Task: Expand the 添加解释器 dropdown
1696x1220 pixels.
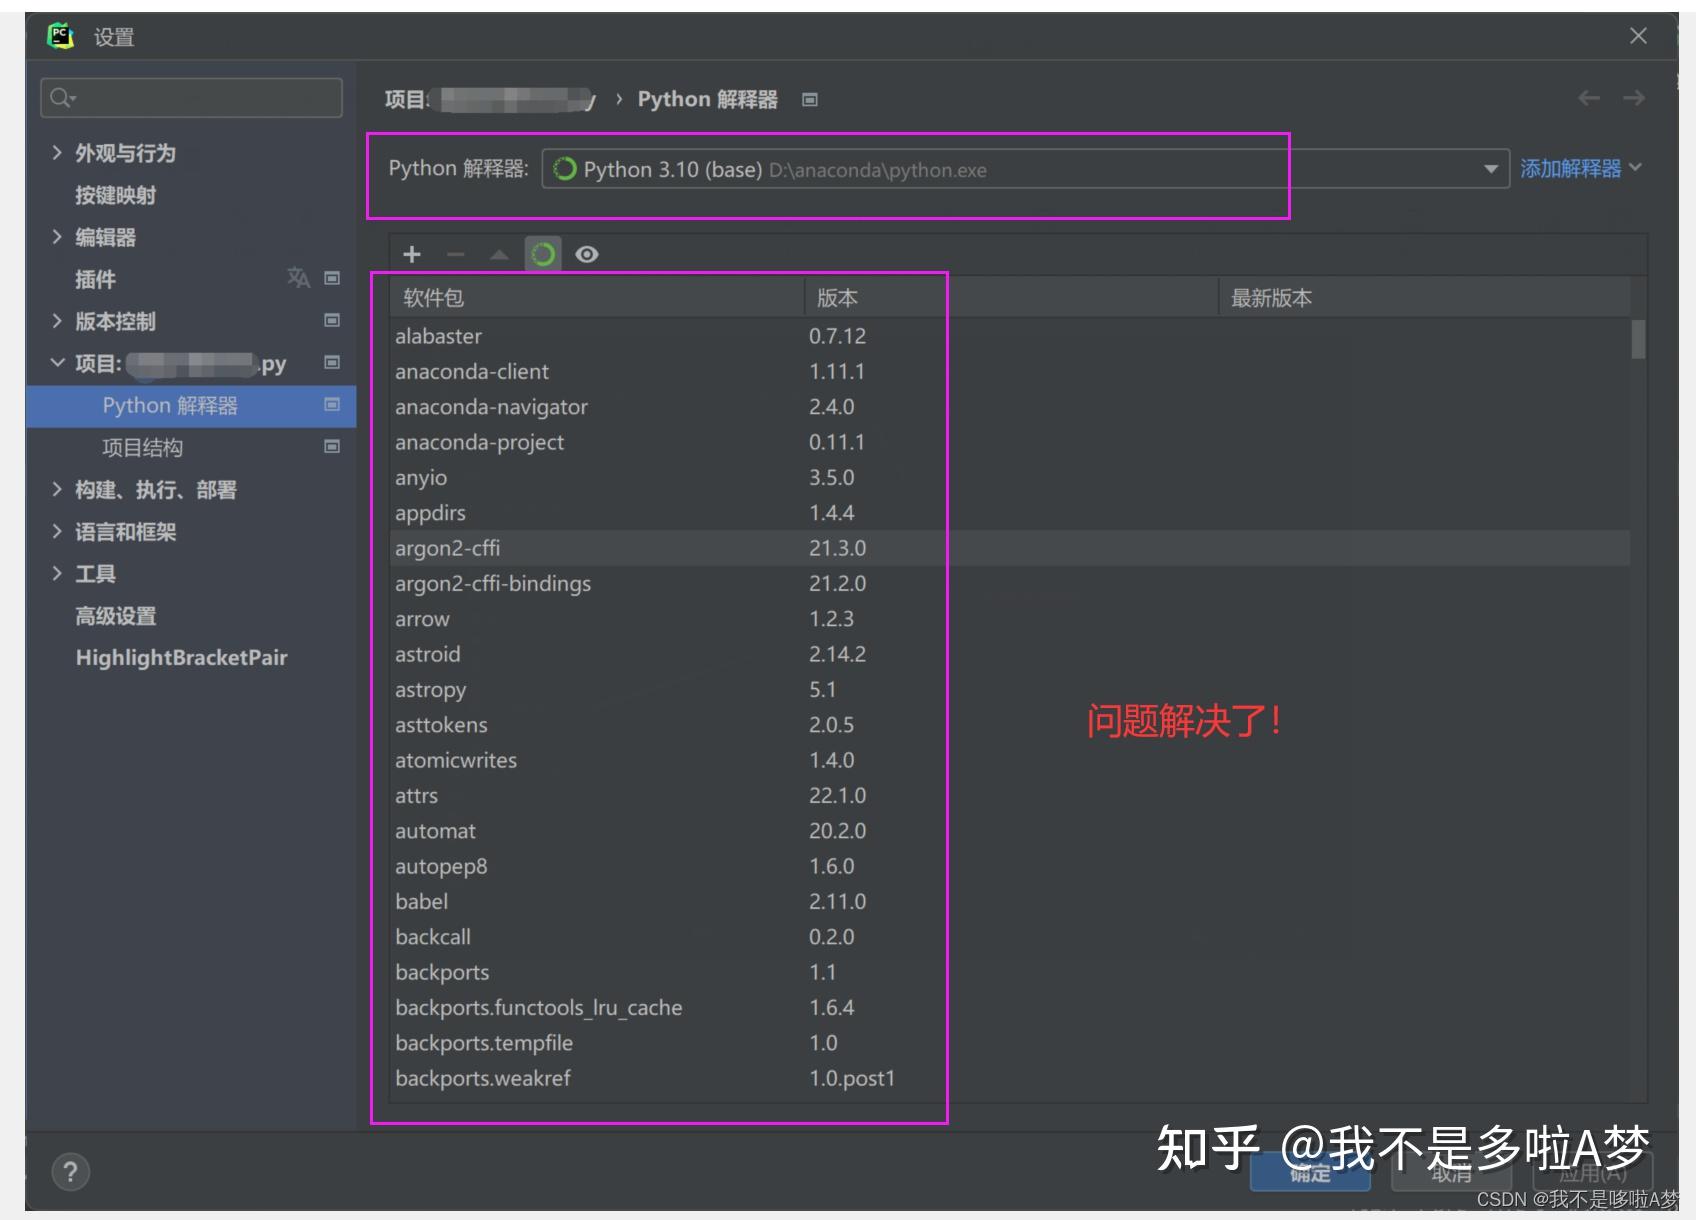Action: [1580, 168]
